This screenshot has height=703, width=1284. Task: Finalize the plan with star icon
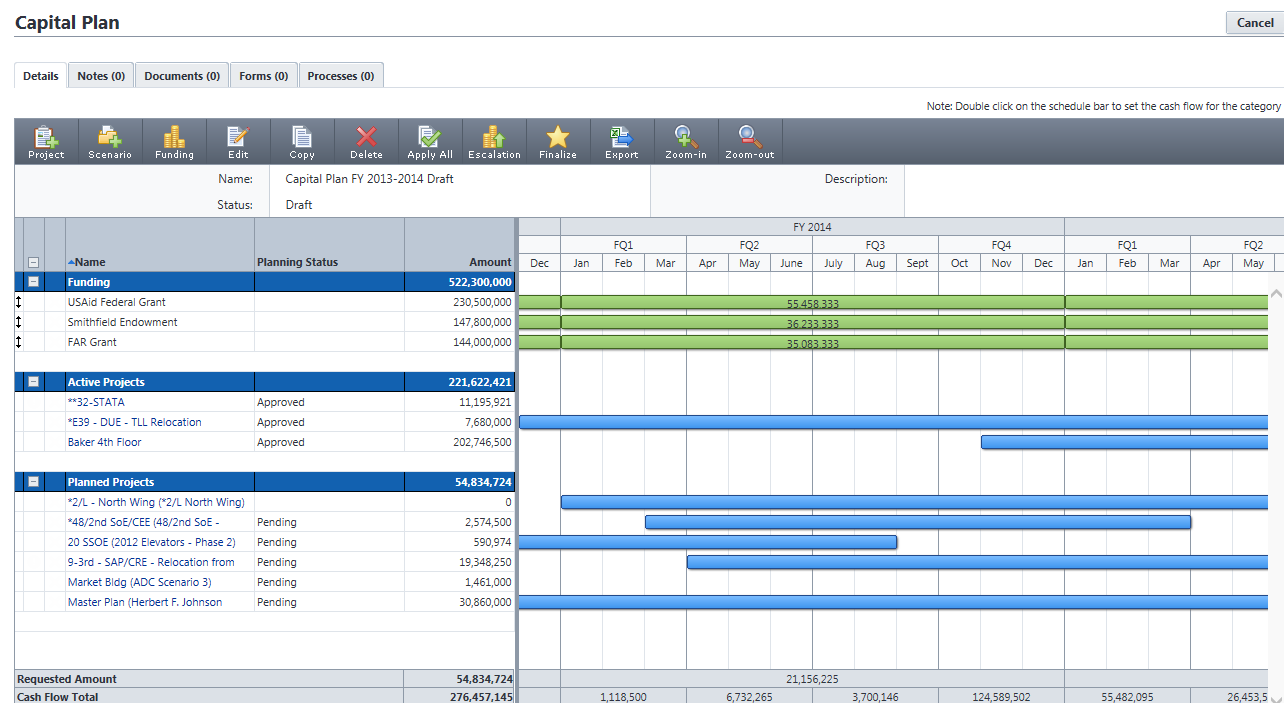click(558, 142)
